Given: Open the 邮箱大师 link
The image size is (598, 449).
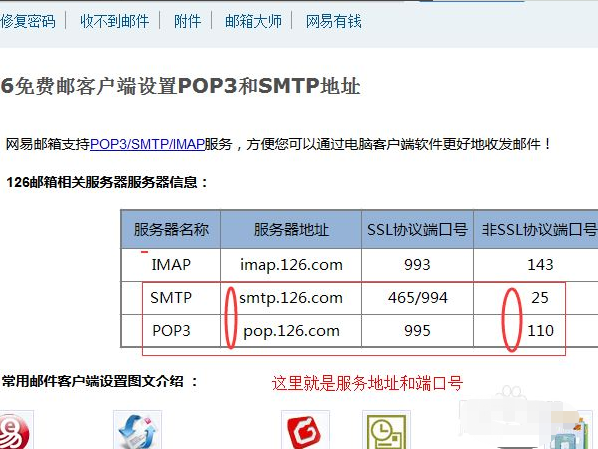Looking at the screenshot, I should tap(253, 21).
